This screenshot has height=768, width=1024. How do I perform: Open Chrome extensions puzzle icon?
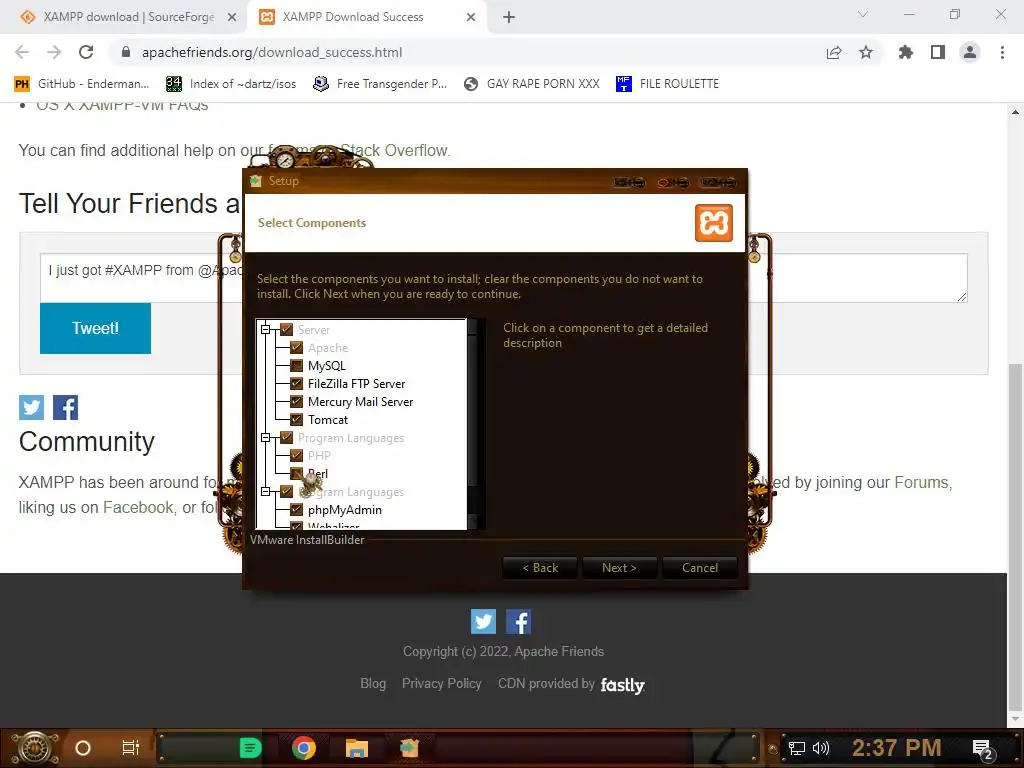tap(906, 52)
